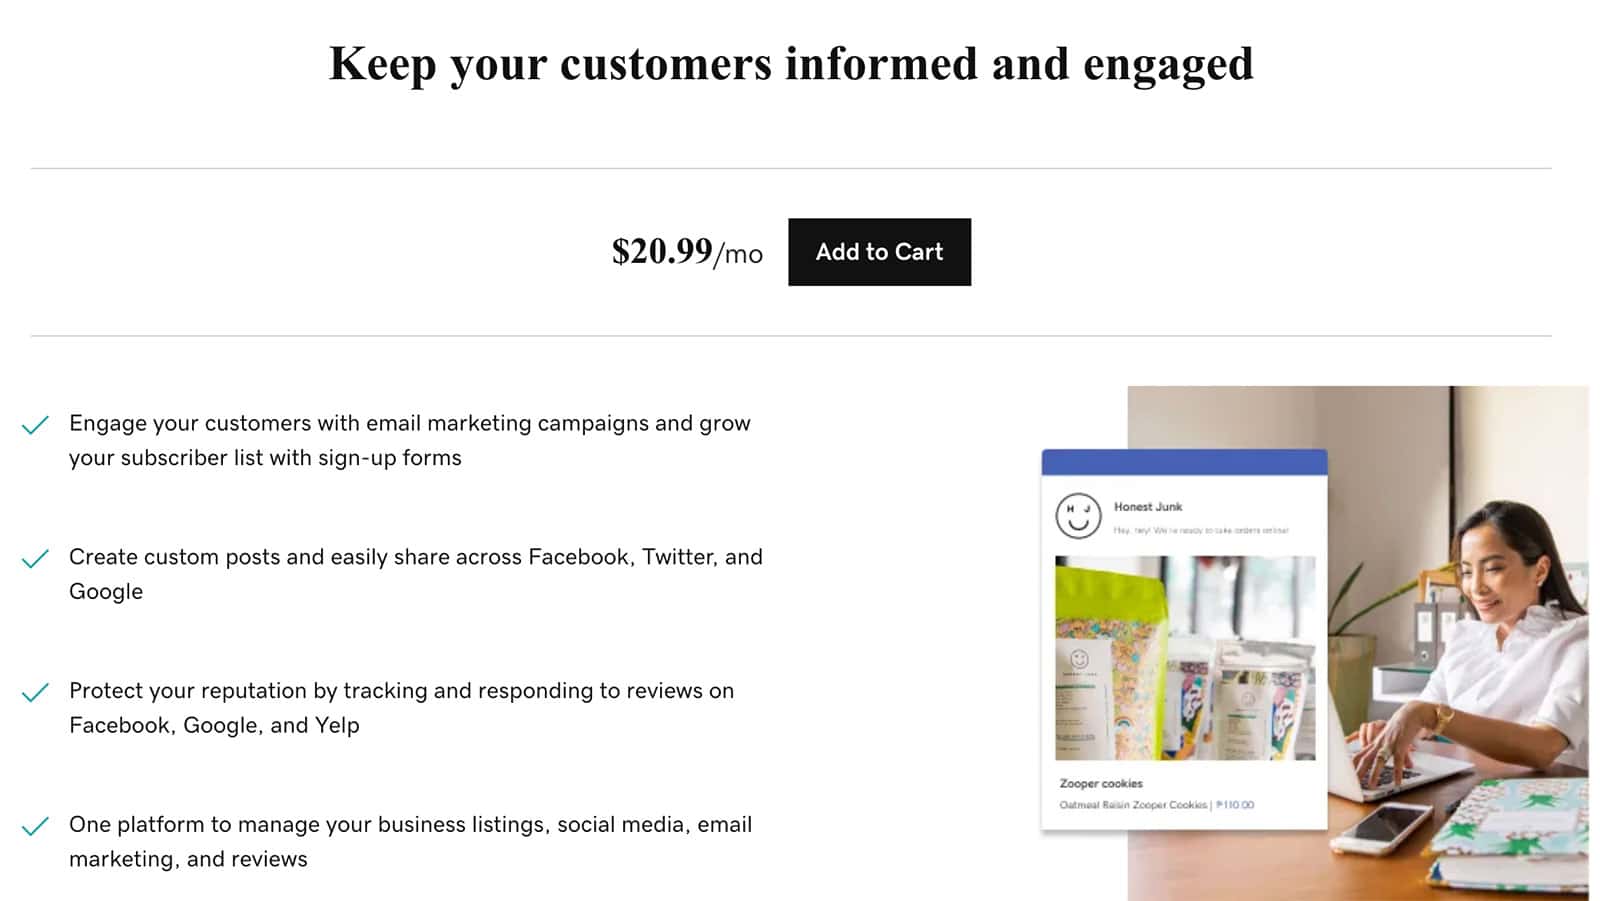Click the Zooper cookies product photo
This screenshot has width=1600, height=901.
(x=1185, y=658)
